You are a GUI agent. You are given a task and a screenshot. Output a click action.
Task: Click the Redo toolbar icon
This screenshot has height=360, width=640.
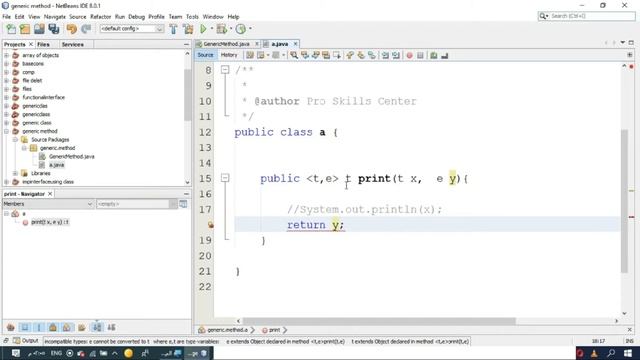(86, 29)
